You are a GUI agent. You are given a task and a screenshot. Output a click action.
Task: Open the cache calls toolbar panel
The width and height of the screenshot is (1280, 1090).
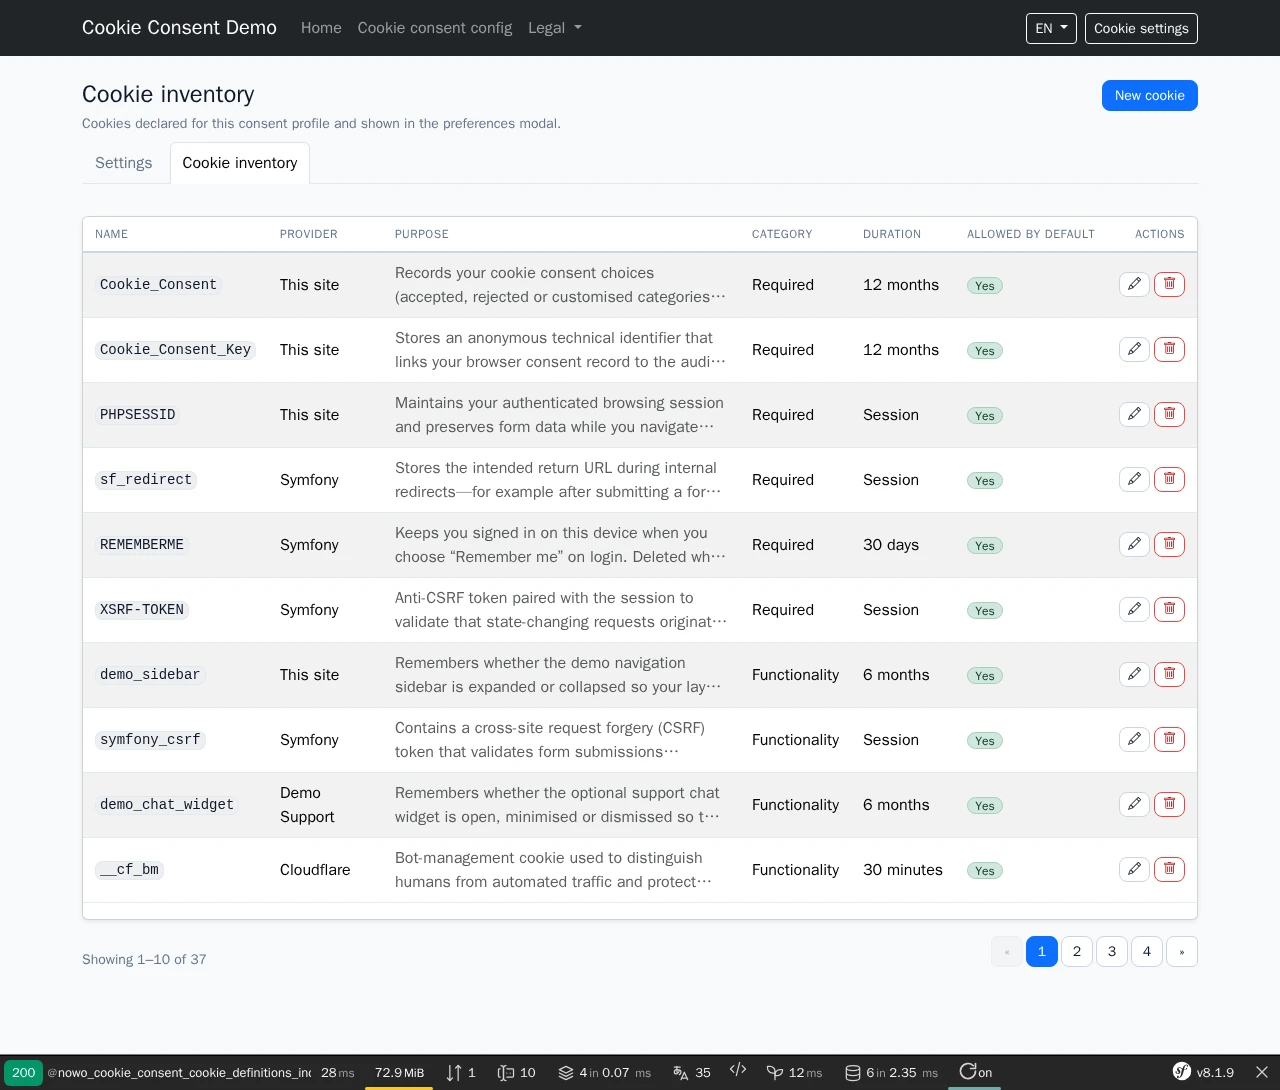(604, 1072)
